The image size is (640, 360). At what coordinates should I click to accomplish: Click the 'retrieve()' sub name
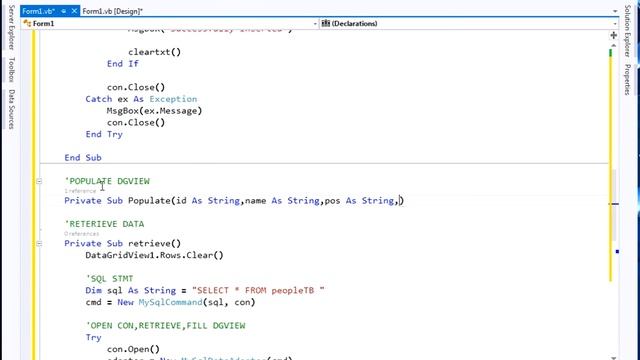[154, 244]
